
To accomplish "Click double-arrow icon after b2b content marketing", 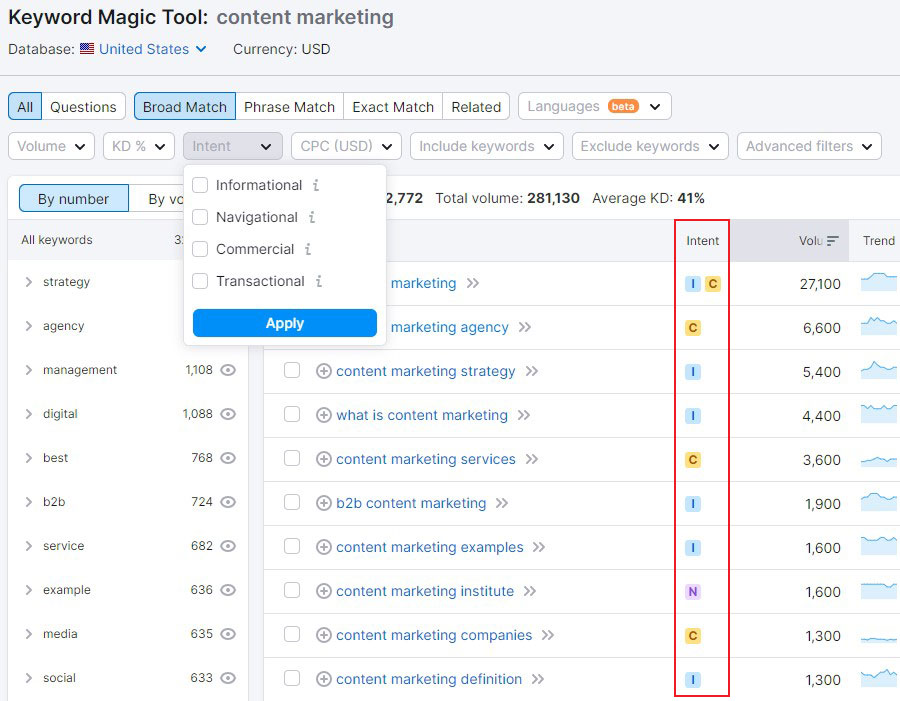I will [502, 503].
